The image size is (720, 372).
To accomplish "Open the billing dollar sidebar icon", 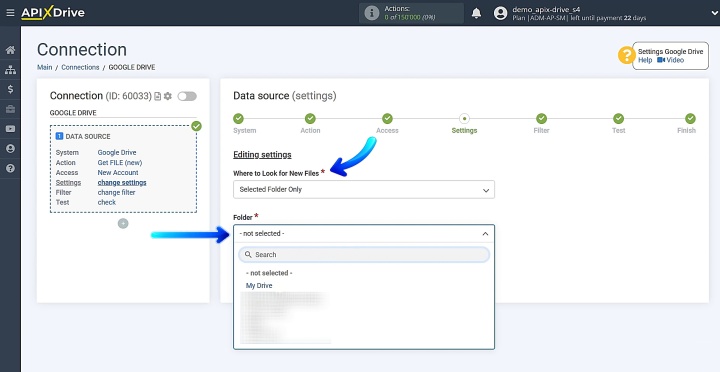I will click(x=10, y=90).
